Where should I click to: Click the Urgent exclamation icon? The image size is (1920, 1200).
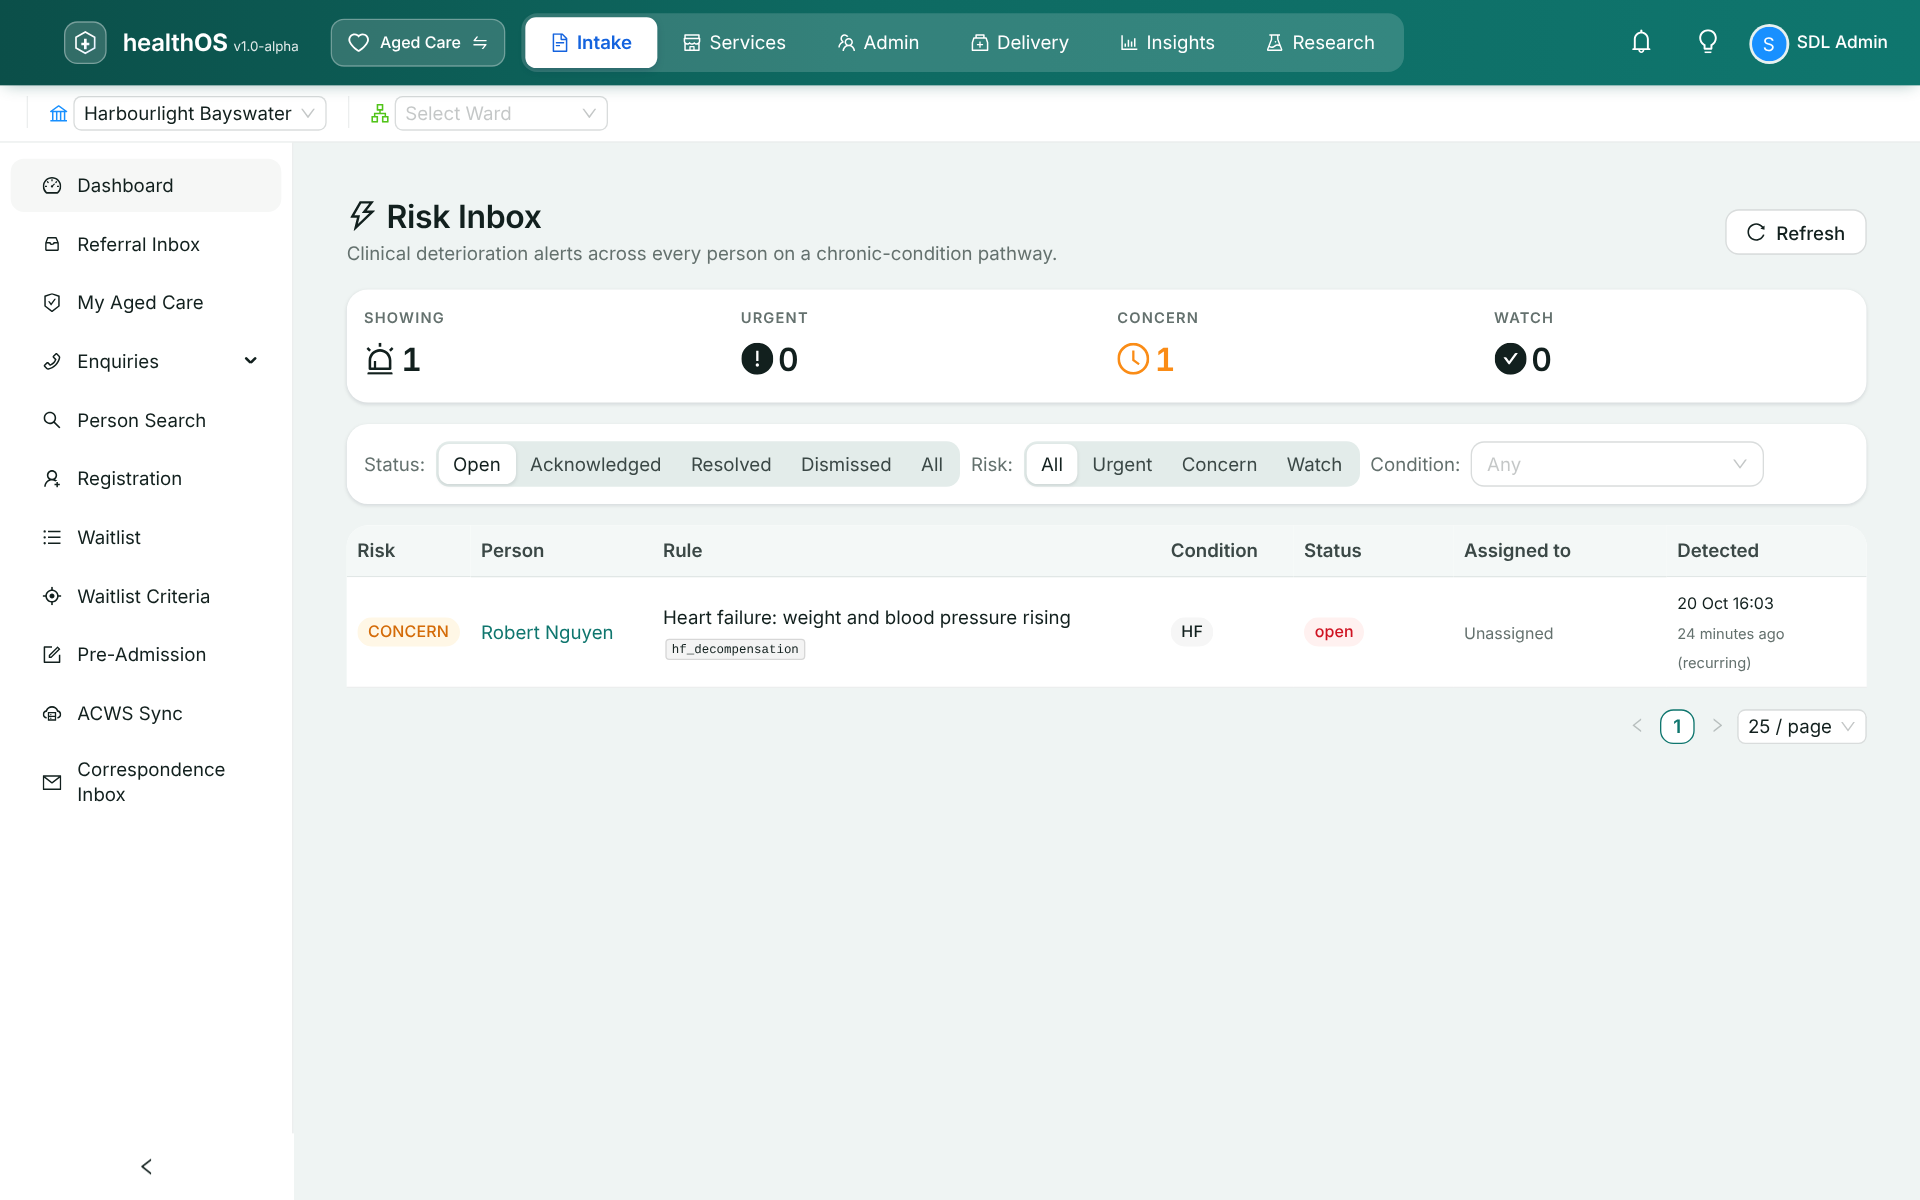click(757, 359)
